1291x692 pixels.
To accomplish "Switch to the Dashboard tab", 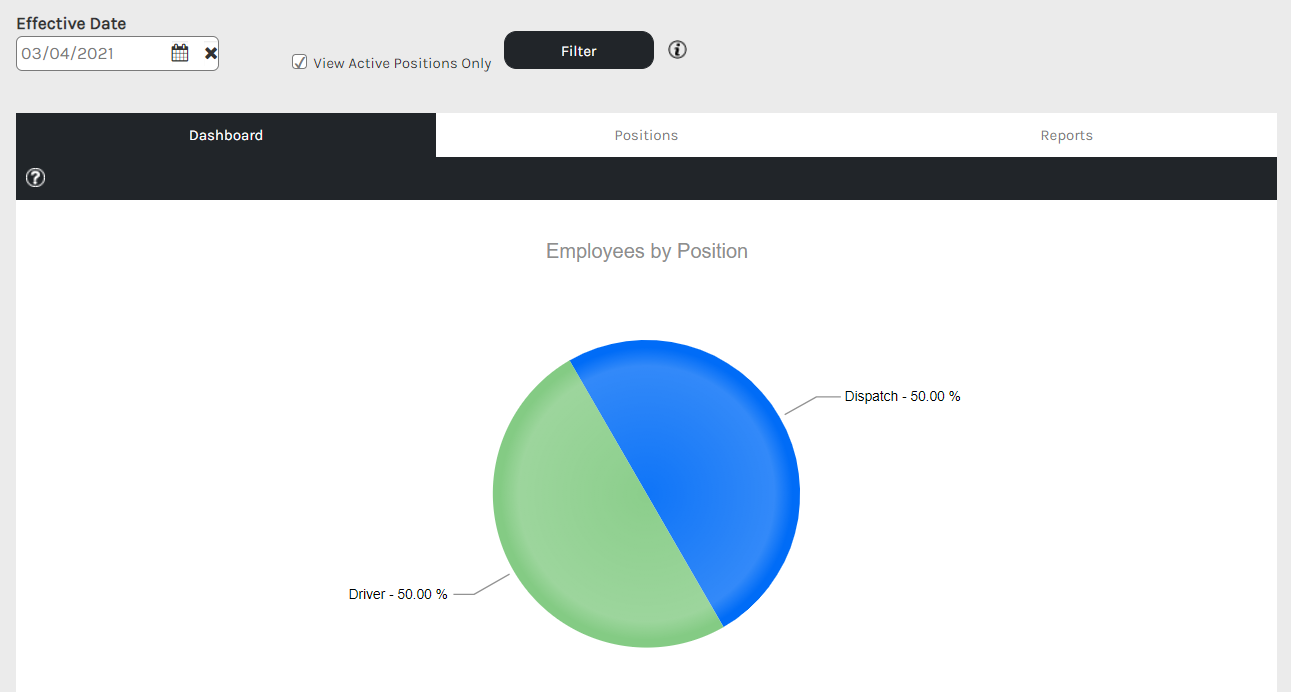I will 226,135.
